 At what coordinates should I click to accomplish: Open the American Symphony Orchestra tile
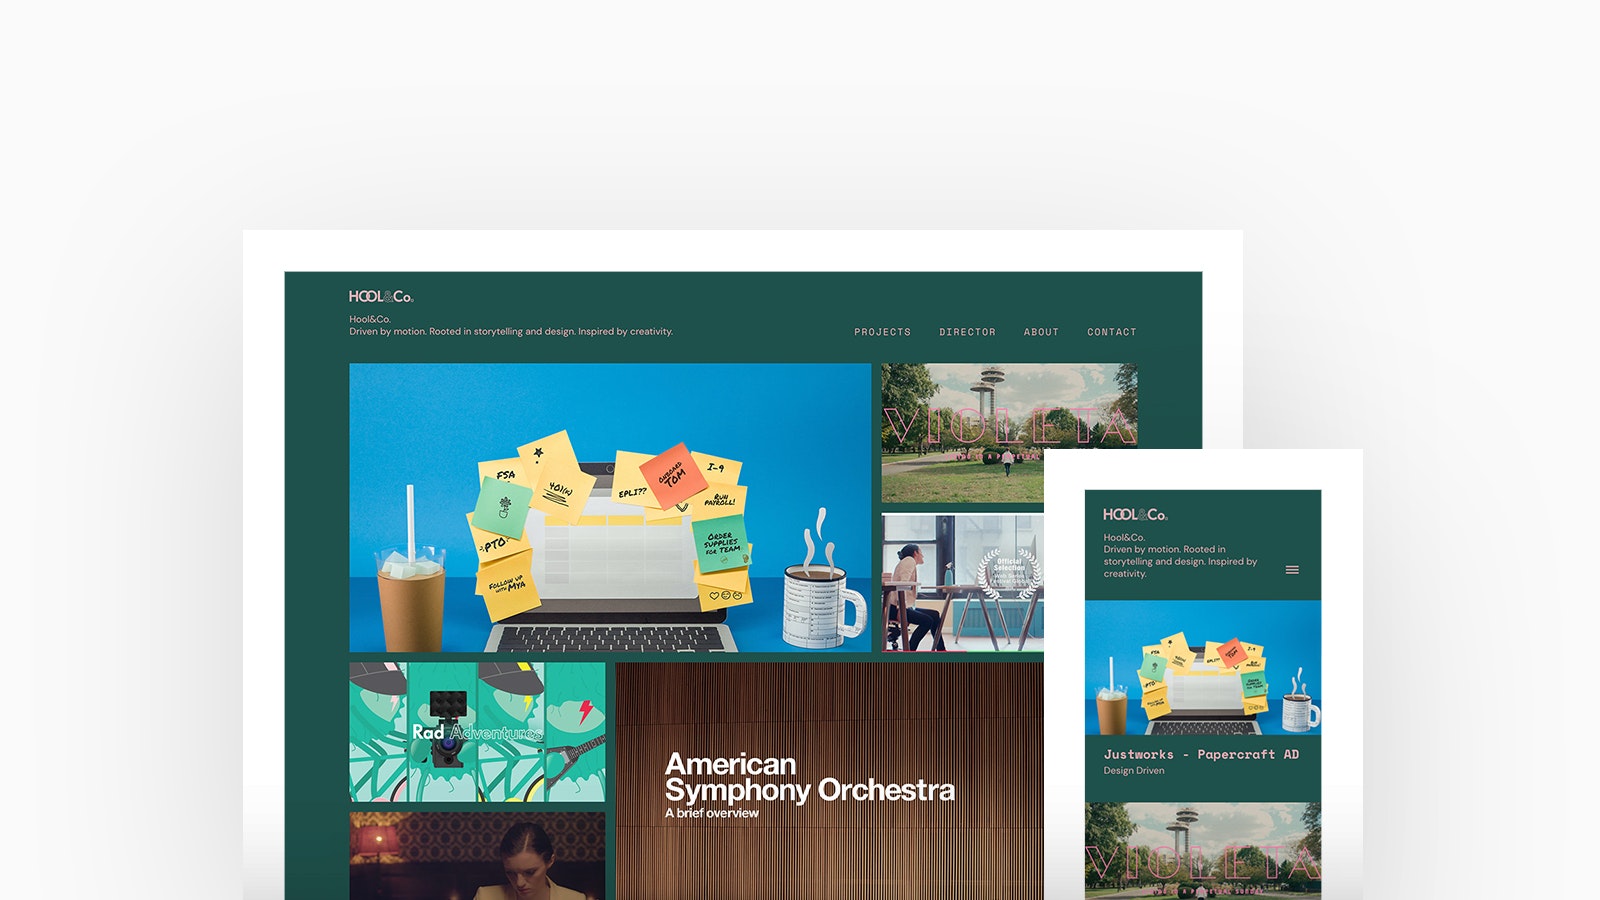tap(829, 781)
